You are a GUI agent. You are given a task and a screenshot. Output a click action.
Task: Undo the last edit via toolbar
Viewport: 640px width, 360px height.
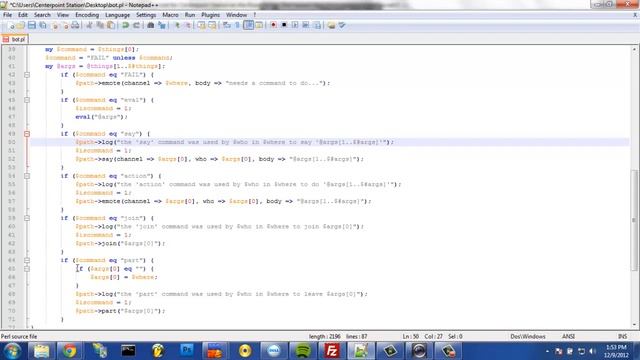click(x=125, y=25)
